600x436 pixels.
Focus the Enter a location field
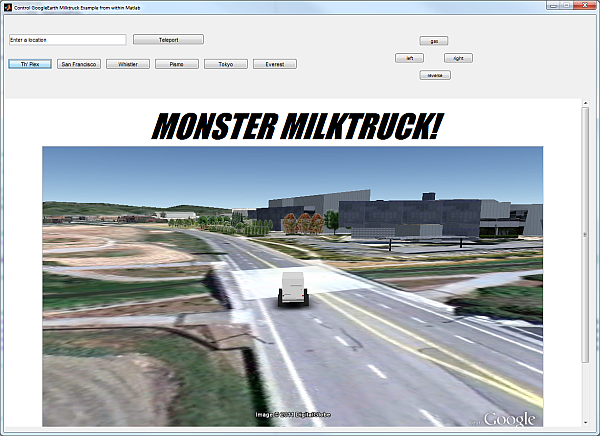pos(68,40)
